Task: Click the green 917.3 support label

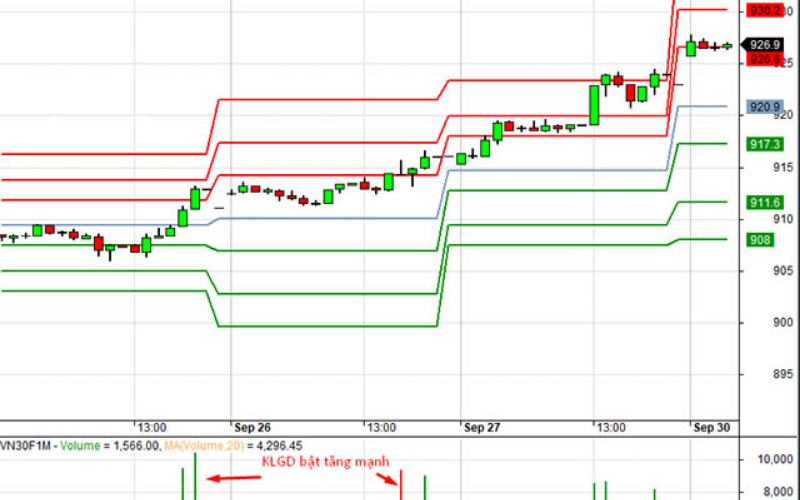Action: point(765,144)
